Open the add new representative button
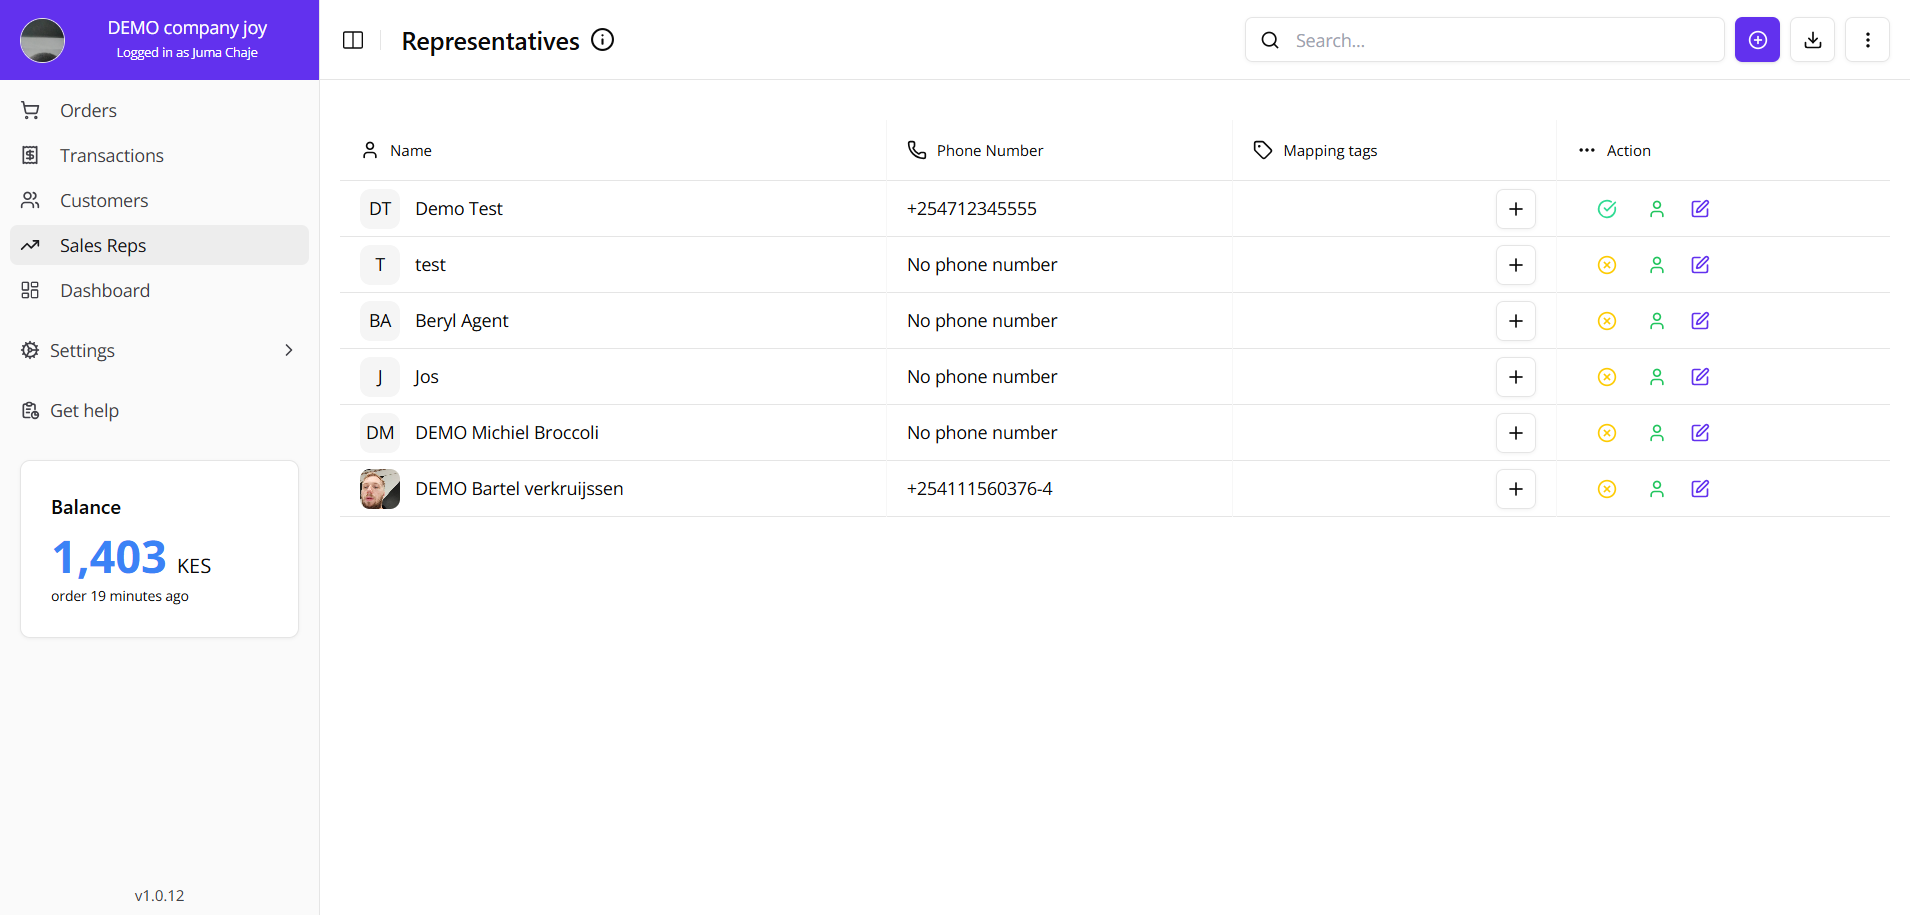 (1757, 40)
